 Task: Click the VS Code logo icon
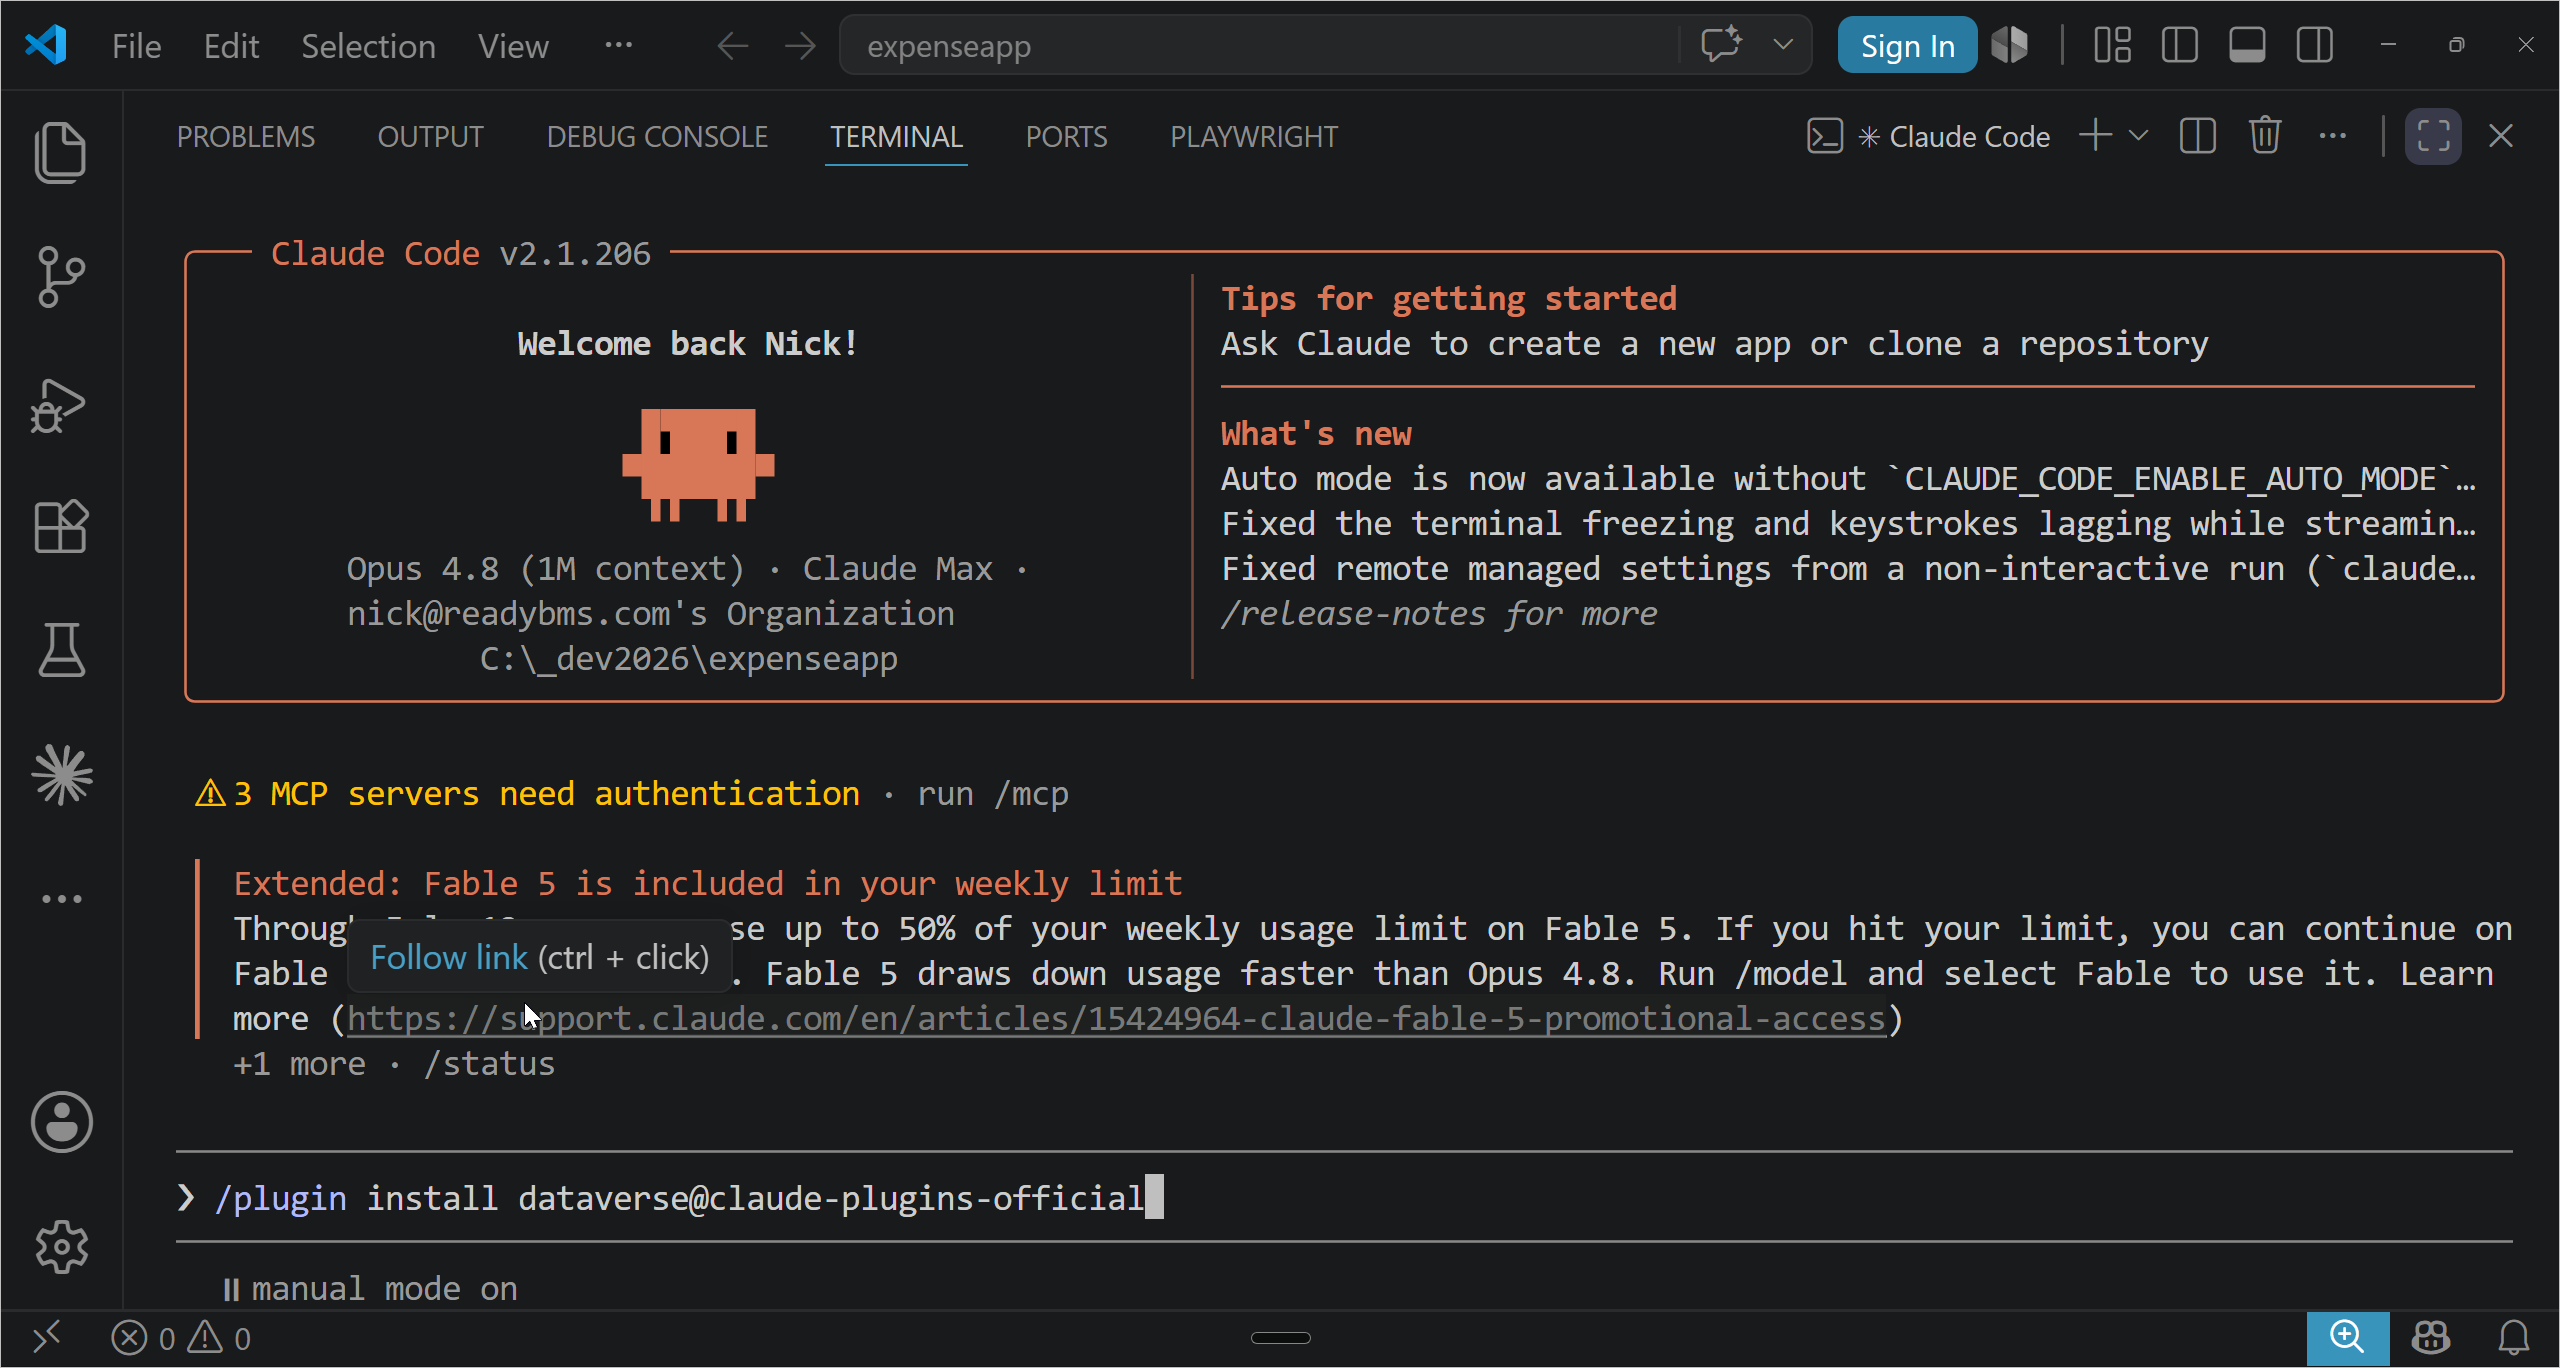45,45
